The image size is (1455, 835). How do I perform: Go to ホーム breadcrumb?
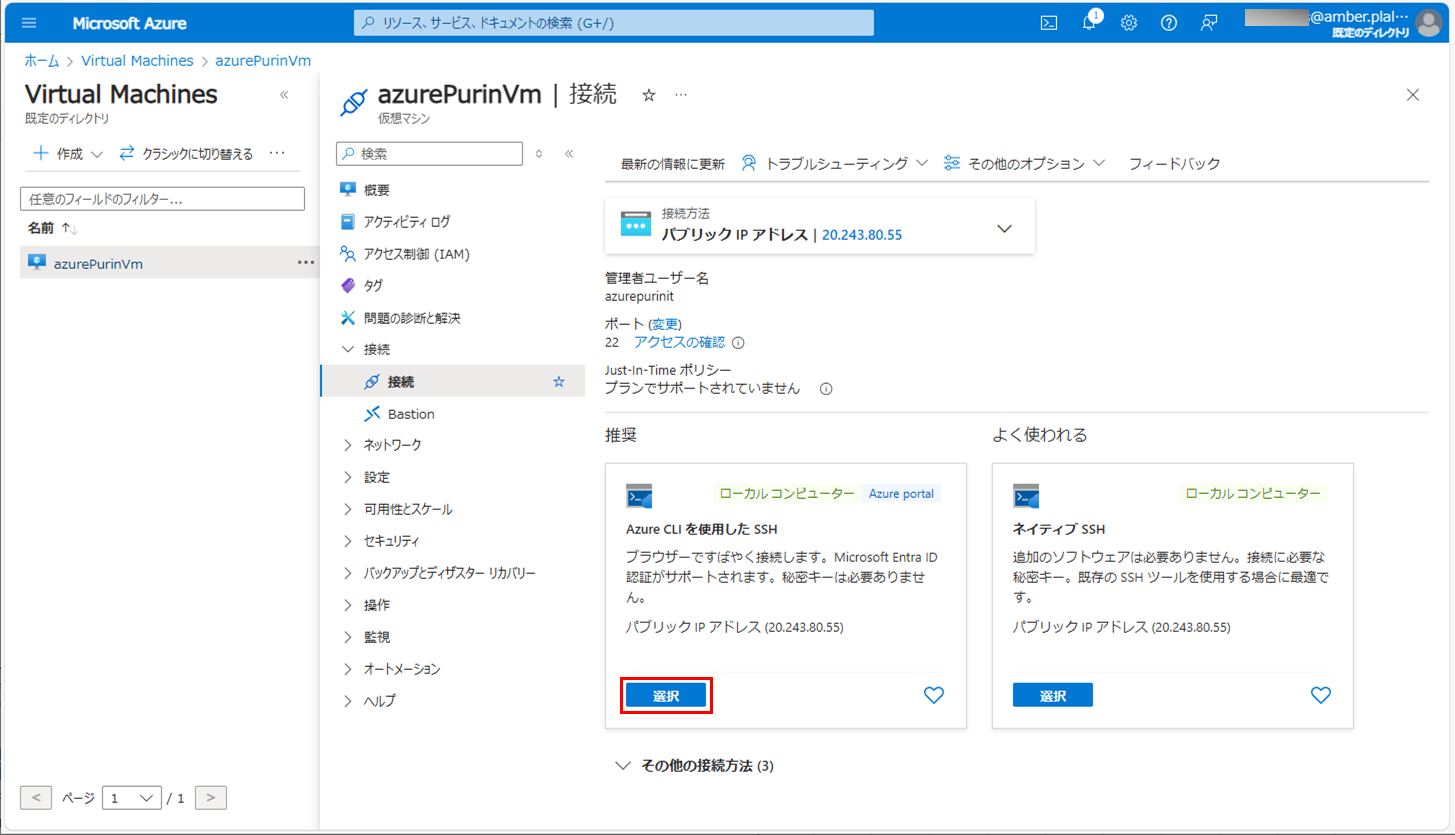(42, 60)
